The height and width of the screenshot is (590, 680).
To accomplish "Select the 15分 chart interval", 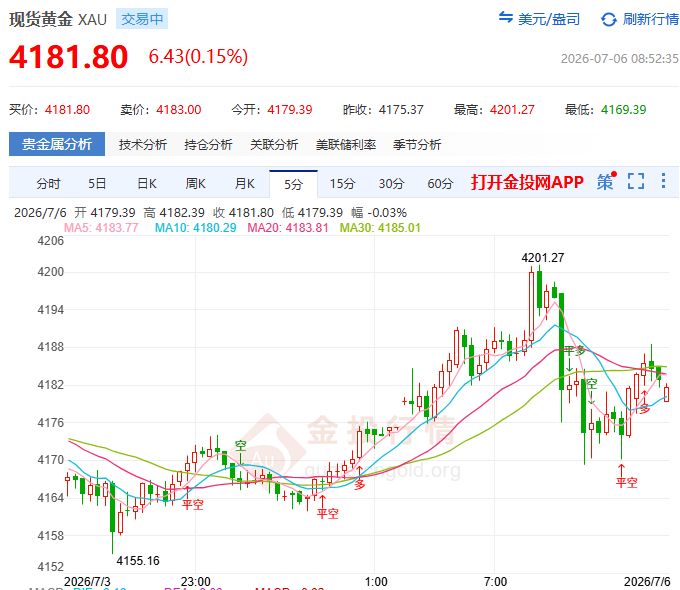I will [342, 184].
